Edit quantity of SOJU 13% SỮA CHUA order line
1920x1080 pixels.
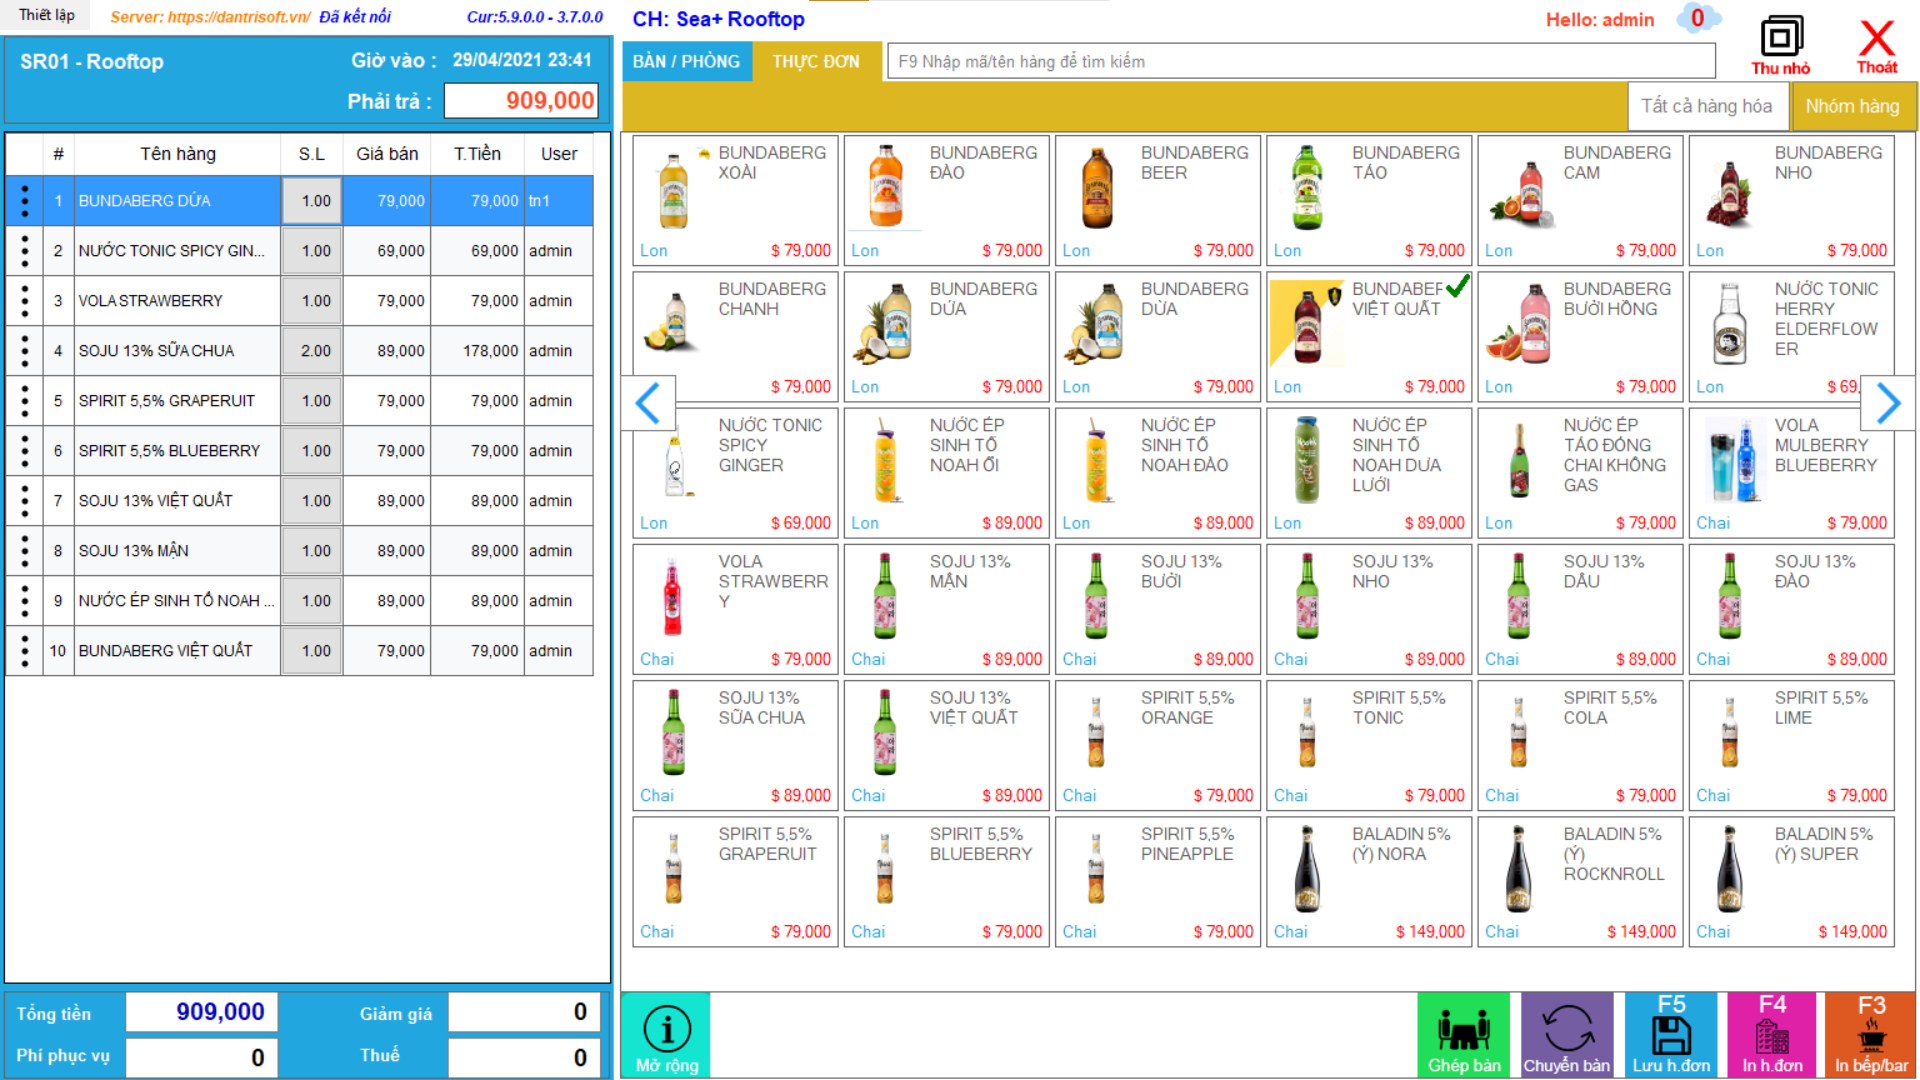313,351
